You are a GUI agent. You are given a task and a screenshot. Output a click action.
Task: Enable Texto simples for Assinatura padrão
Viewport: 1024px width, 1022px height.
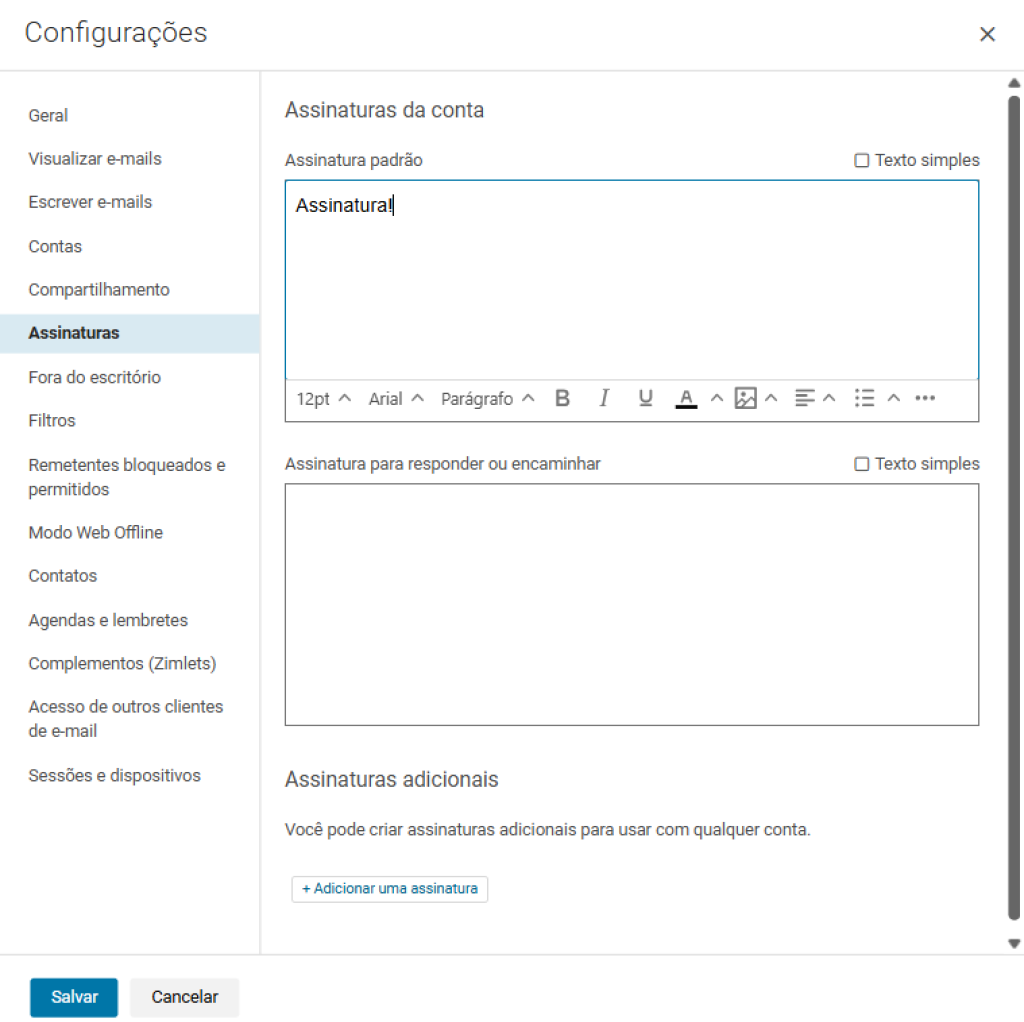tap(862, 161)
